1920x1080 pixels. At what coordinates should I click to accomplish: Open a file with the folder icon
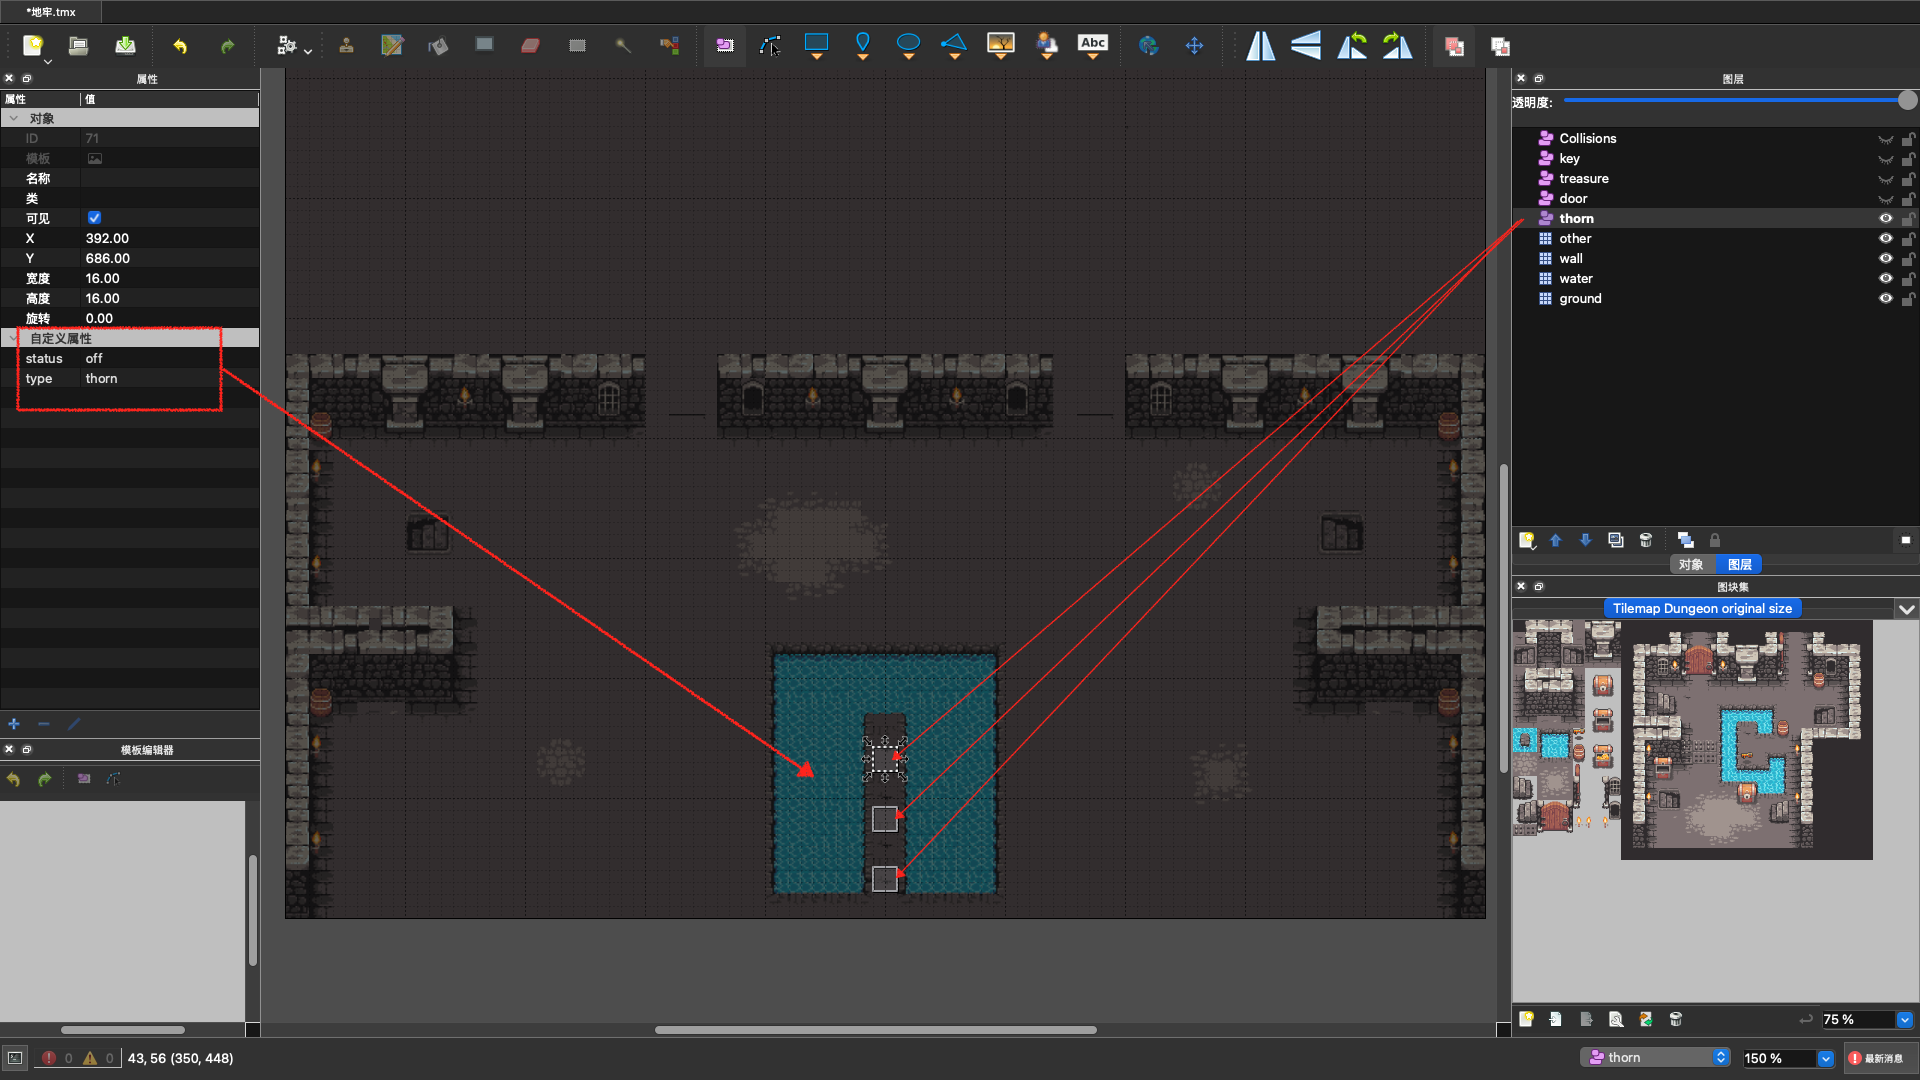click(x=78, y=46)
